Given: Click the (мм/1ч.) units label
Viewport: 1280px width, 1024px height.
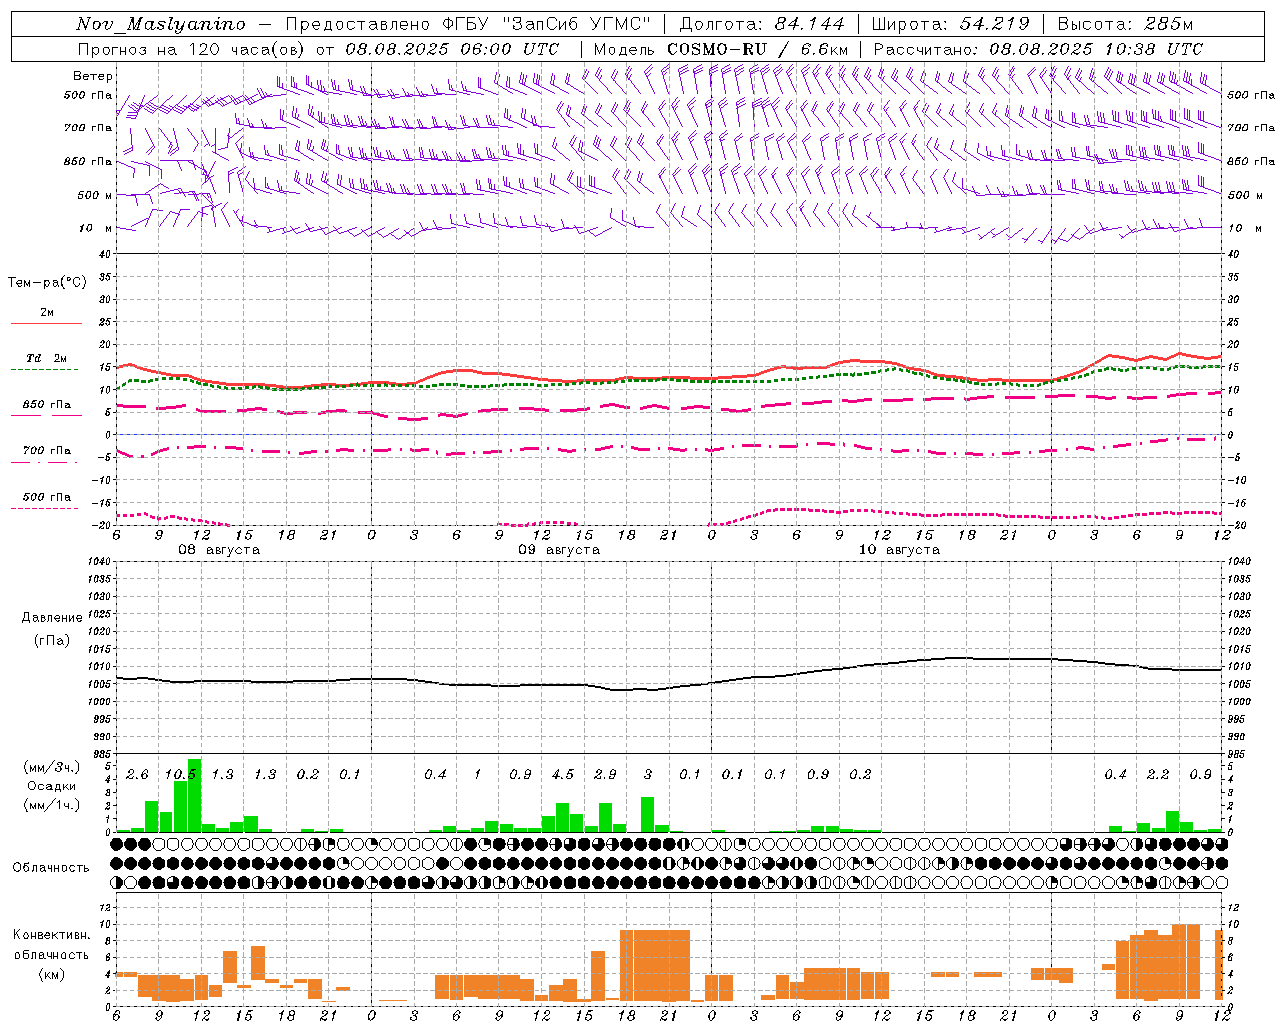Looking at the screenshot, I should [x=51, y=805].
